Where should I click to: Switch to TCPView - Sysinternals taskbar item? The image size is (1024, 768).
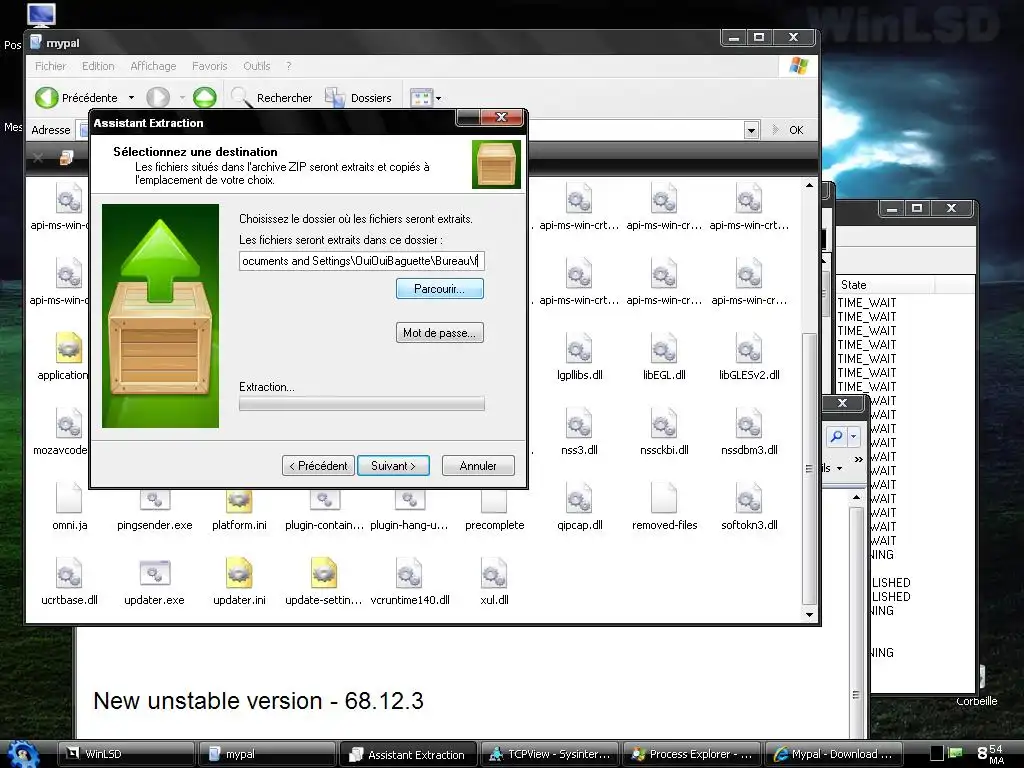(549, 754)
